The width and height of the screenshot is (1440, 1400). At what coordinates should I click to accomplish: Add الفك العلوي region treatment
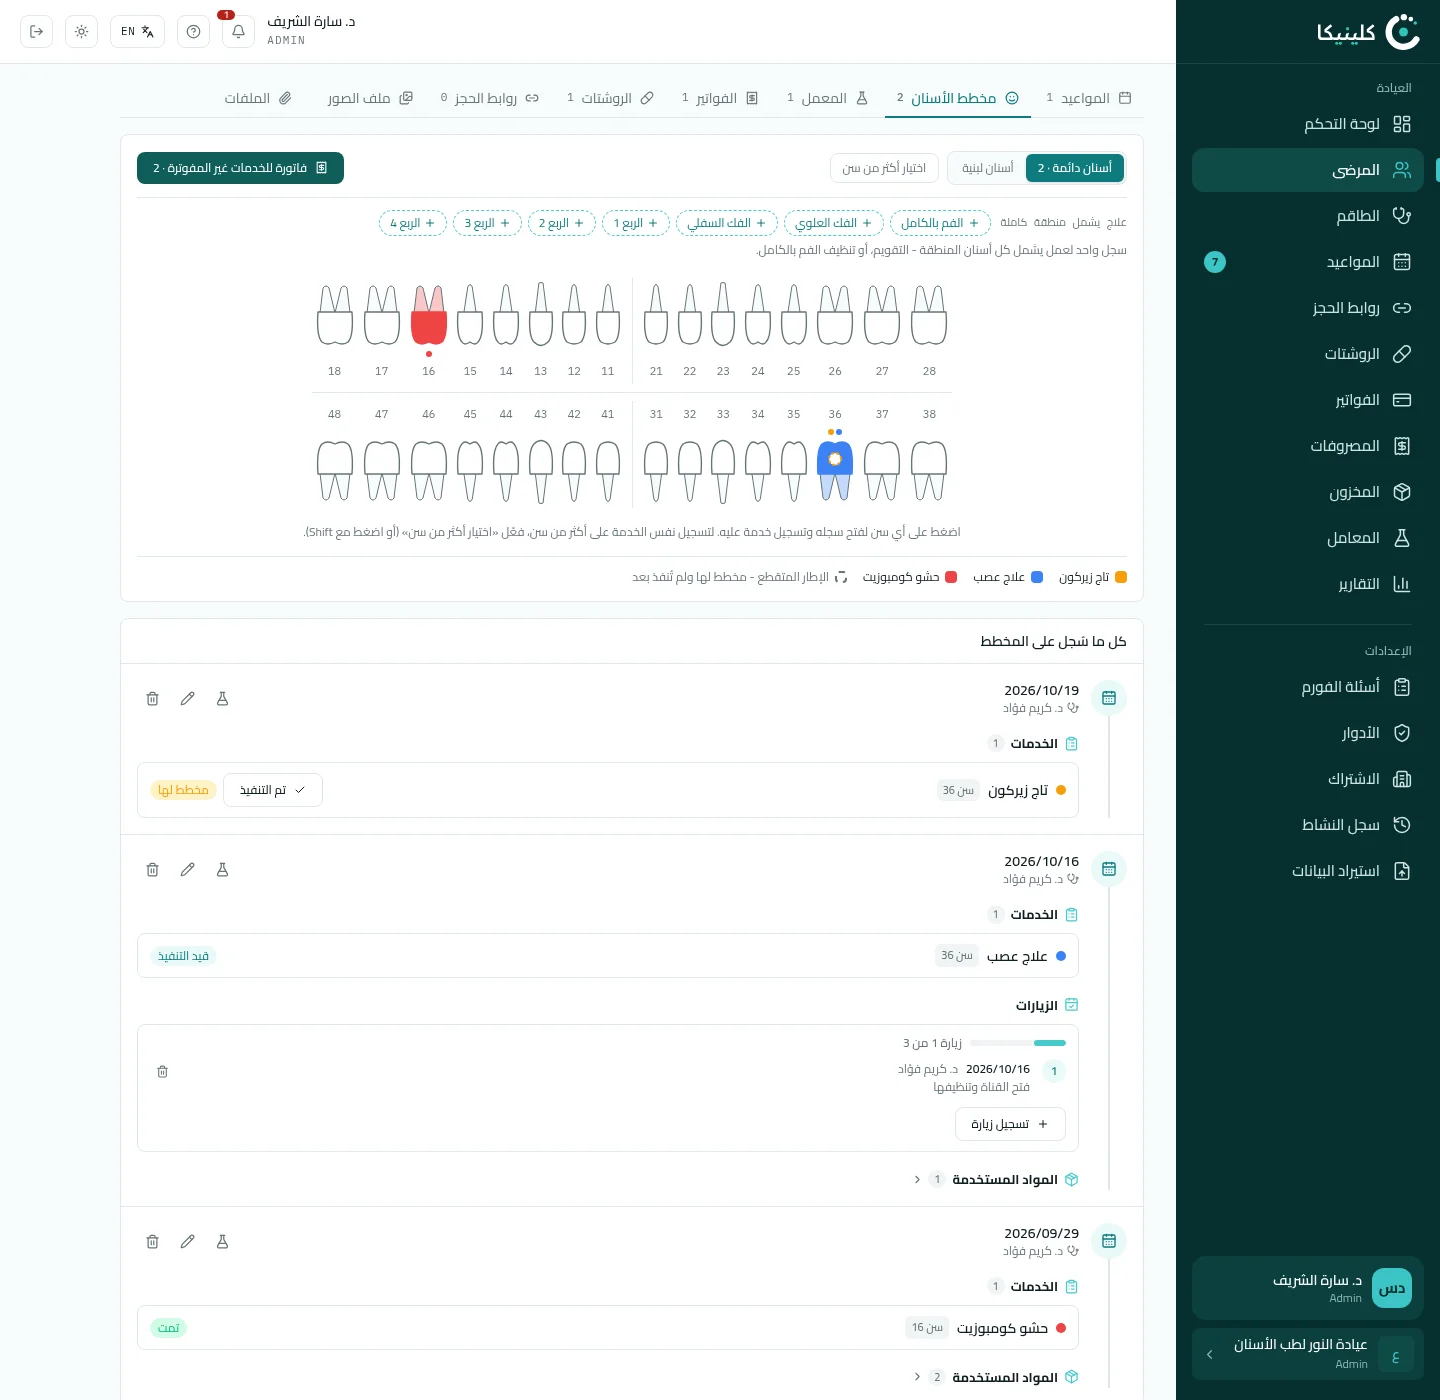click(x=834, y=223)
